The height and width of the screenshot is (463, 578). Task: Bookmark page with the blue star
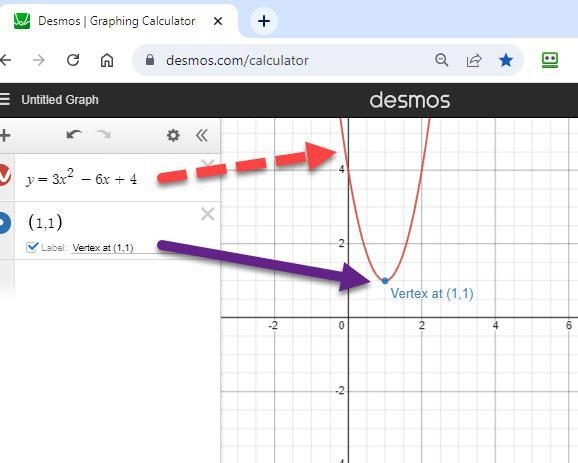(x=505, y=60)
